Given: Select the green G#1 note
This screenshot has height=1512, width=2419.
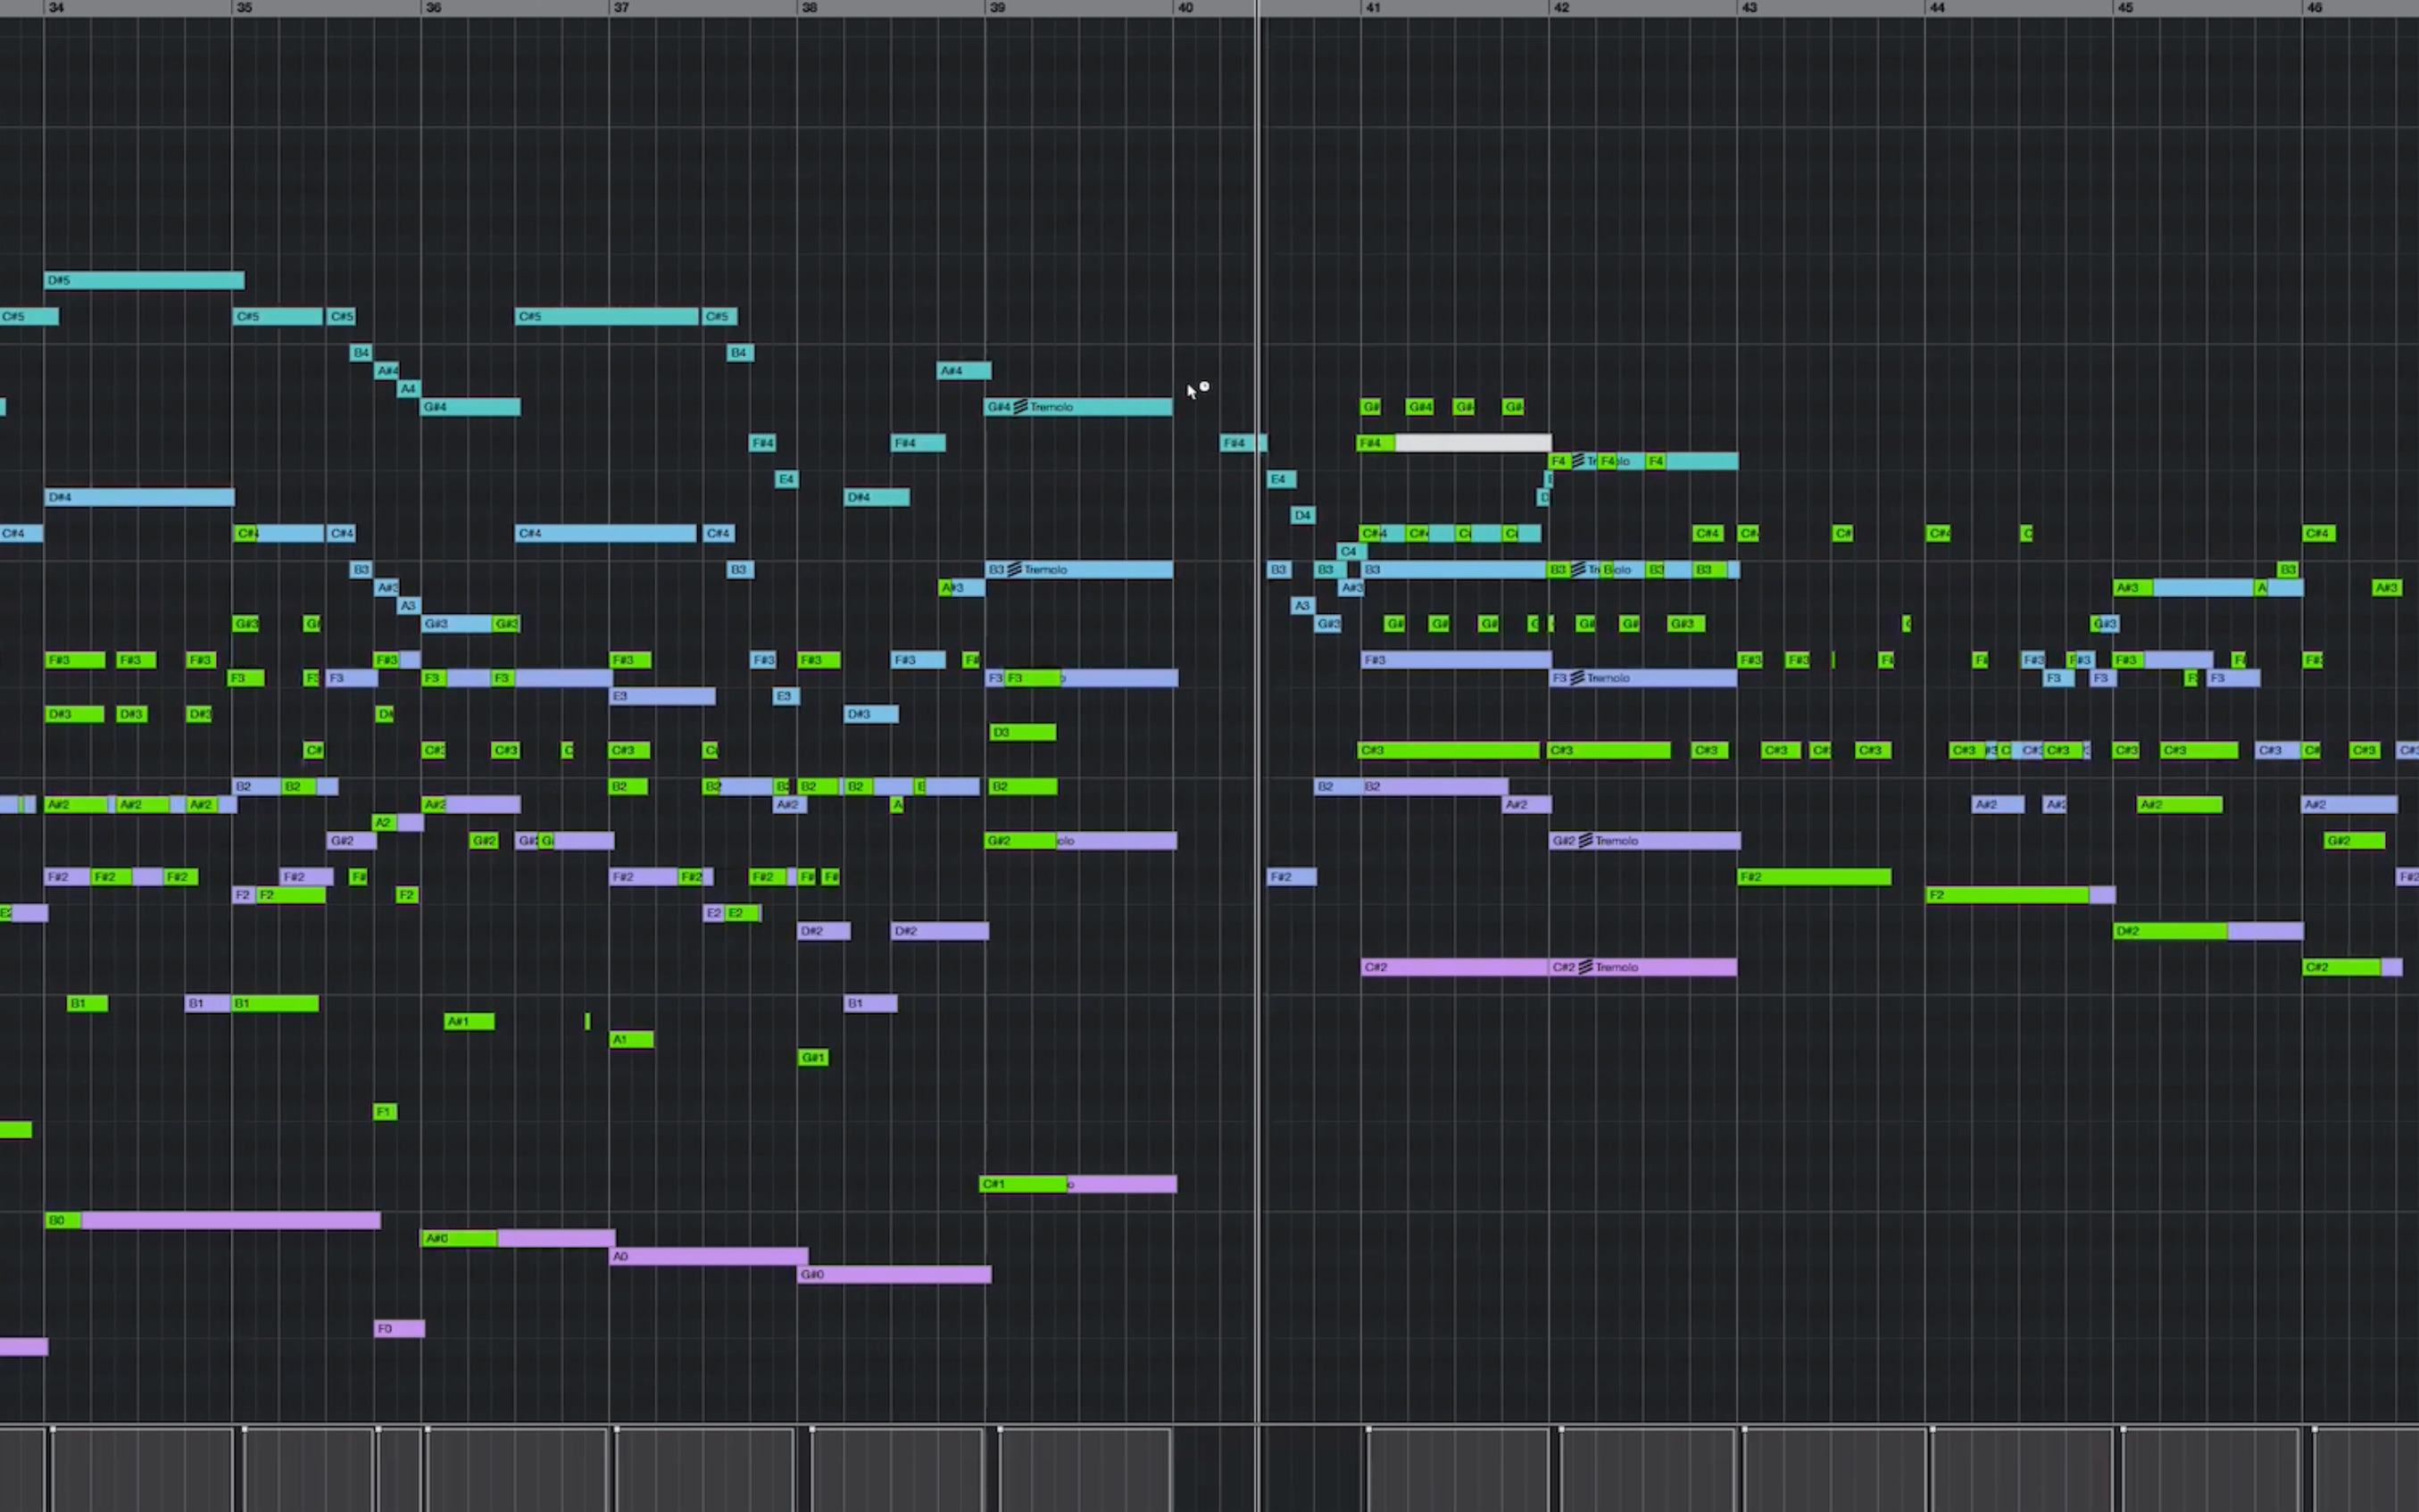Looking at the screenshot, I should pos(813,1057).
